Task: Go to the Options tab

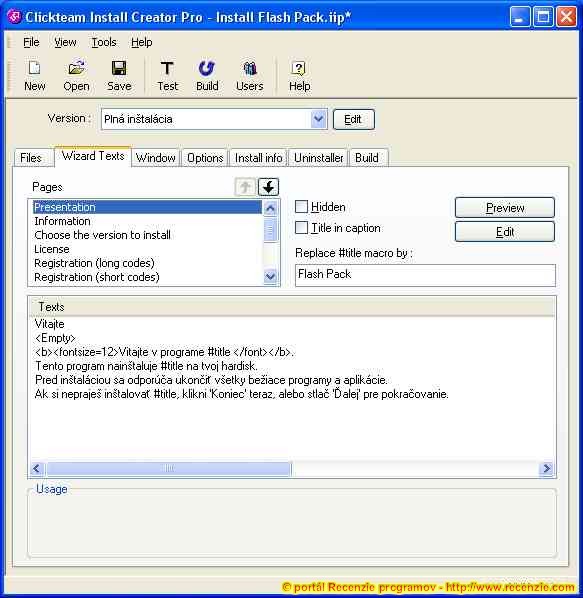Action: click(x=205, y=158)
